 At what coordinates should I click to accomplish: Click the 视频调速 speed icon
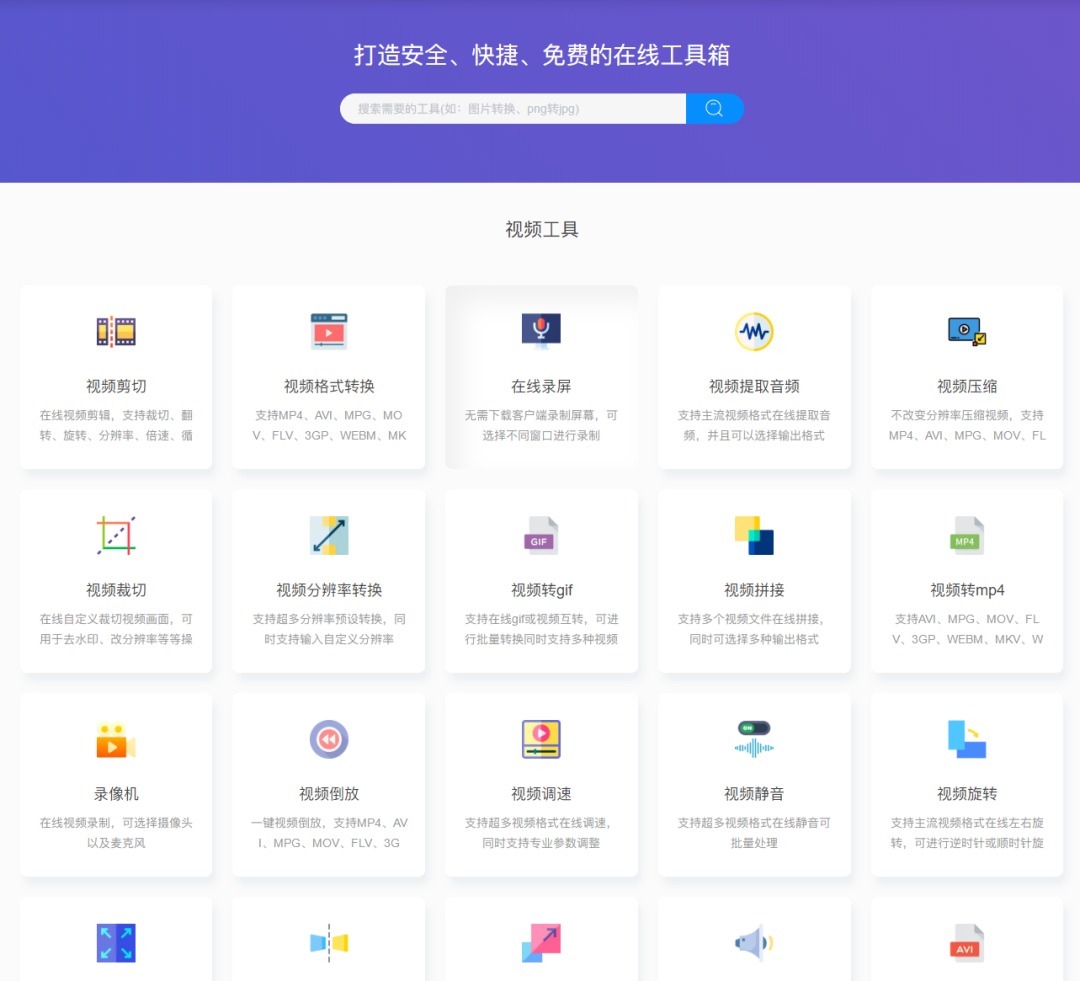tap(541, 739)
